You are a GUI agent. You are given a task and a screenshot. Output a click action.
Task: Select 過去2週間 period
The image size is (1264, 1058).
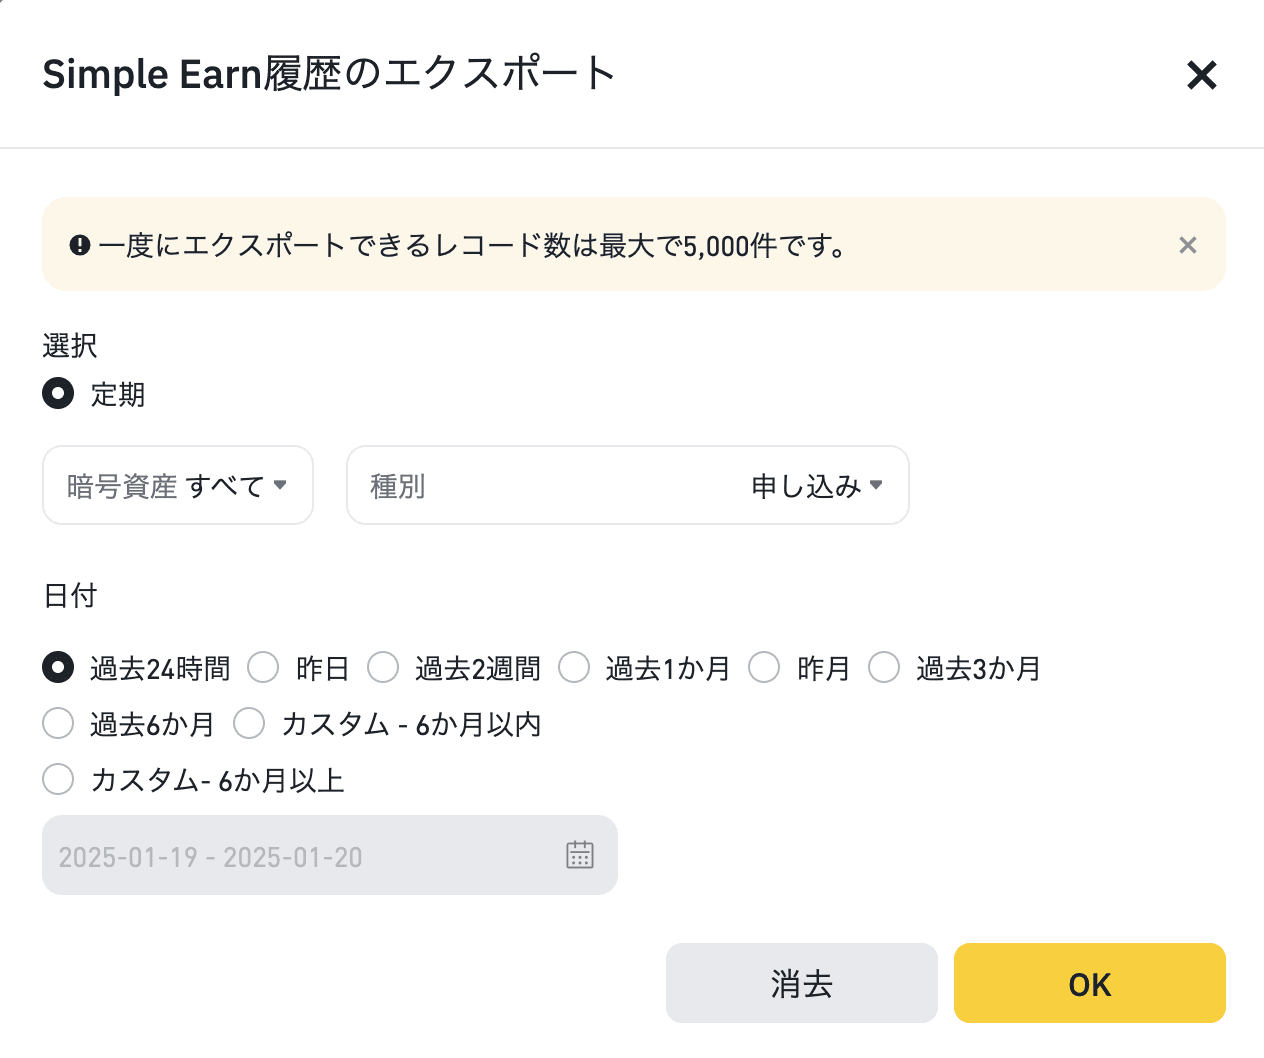[x=383, y=668]
